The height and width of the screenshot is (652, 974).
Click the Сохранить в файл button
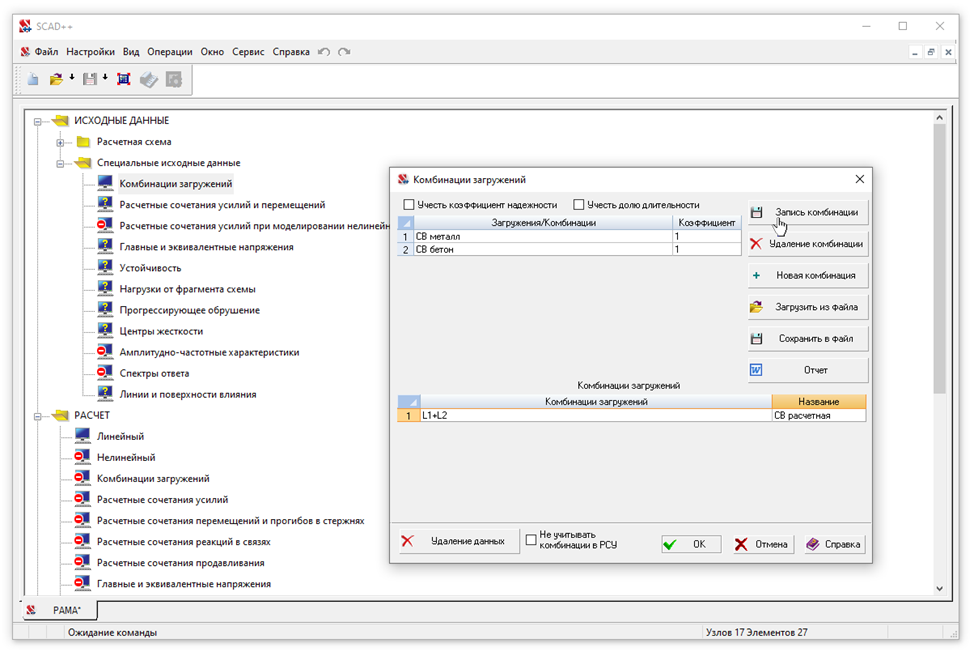[x=808, y=338]
